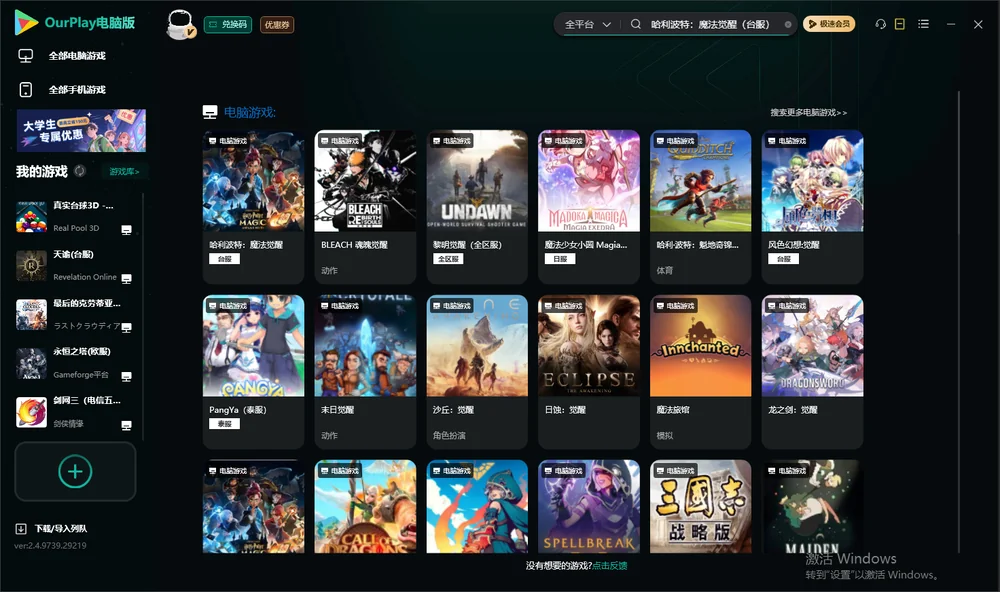Click the my-games sidebar scrollbar
1000x592 pixels.
pyautogui.click(x=143, y=316)
